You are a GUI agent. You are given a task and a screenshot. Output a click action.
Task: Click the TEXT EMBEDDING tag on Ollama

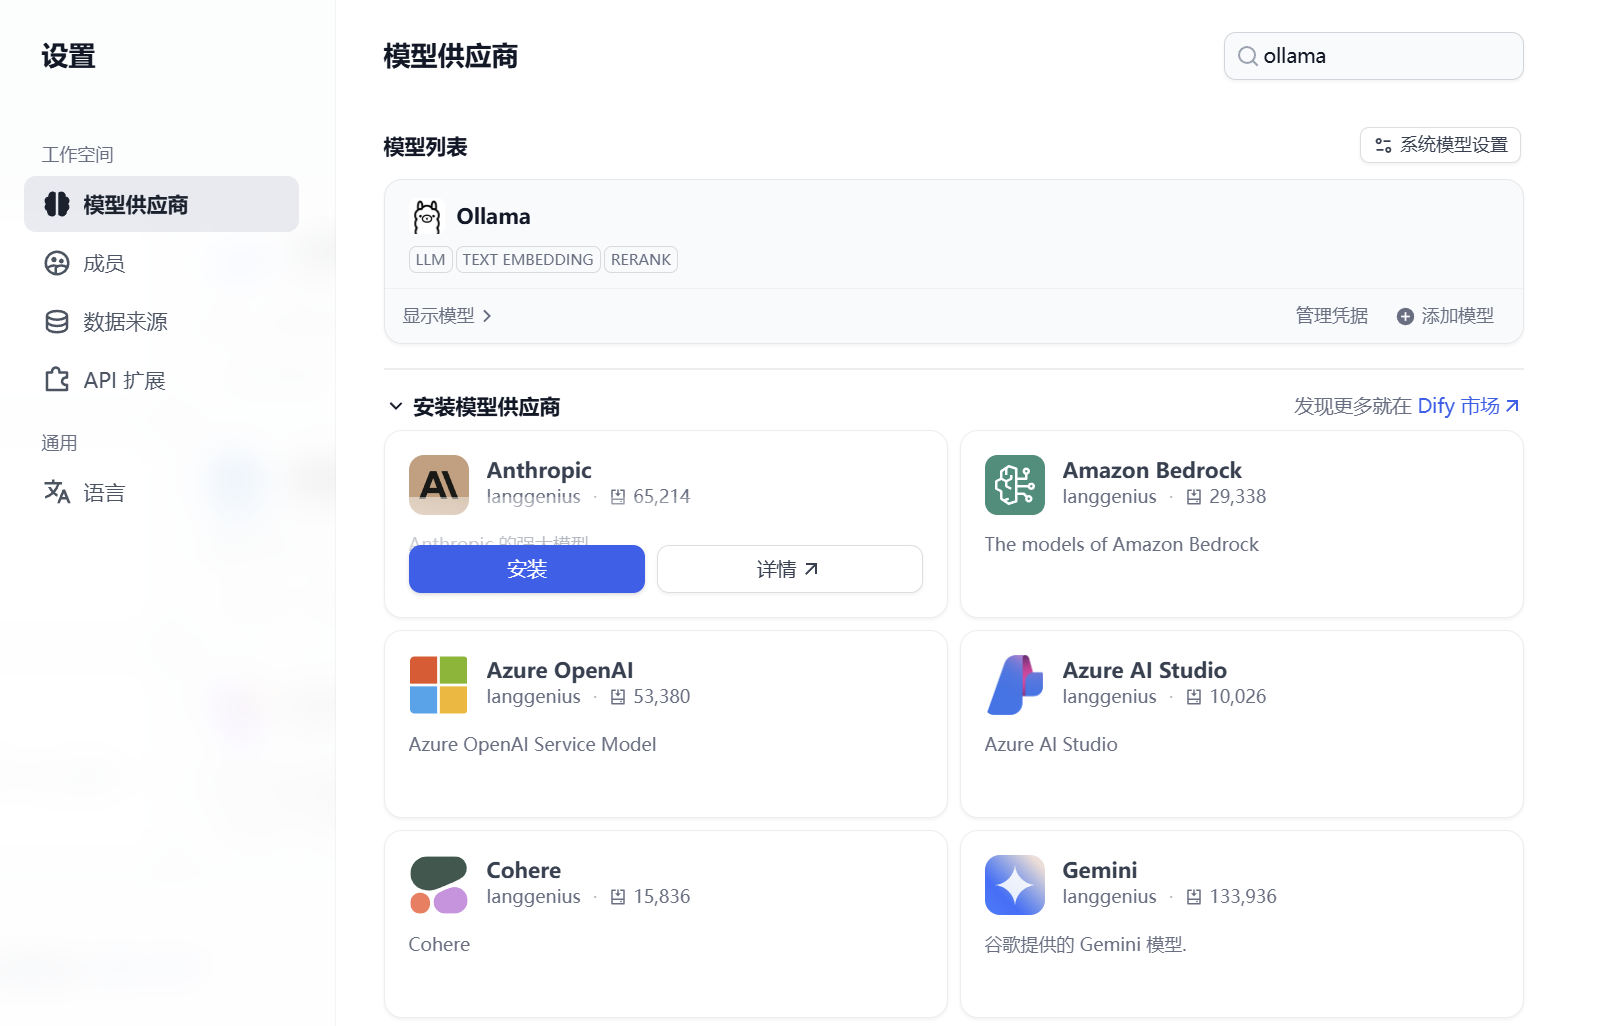[x=528, y=260]
